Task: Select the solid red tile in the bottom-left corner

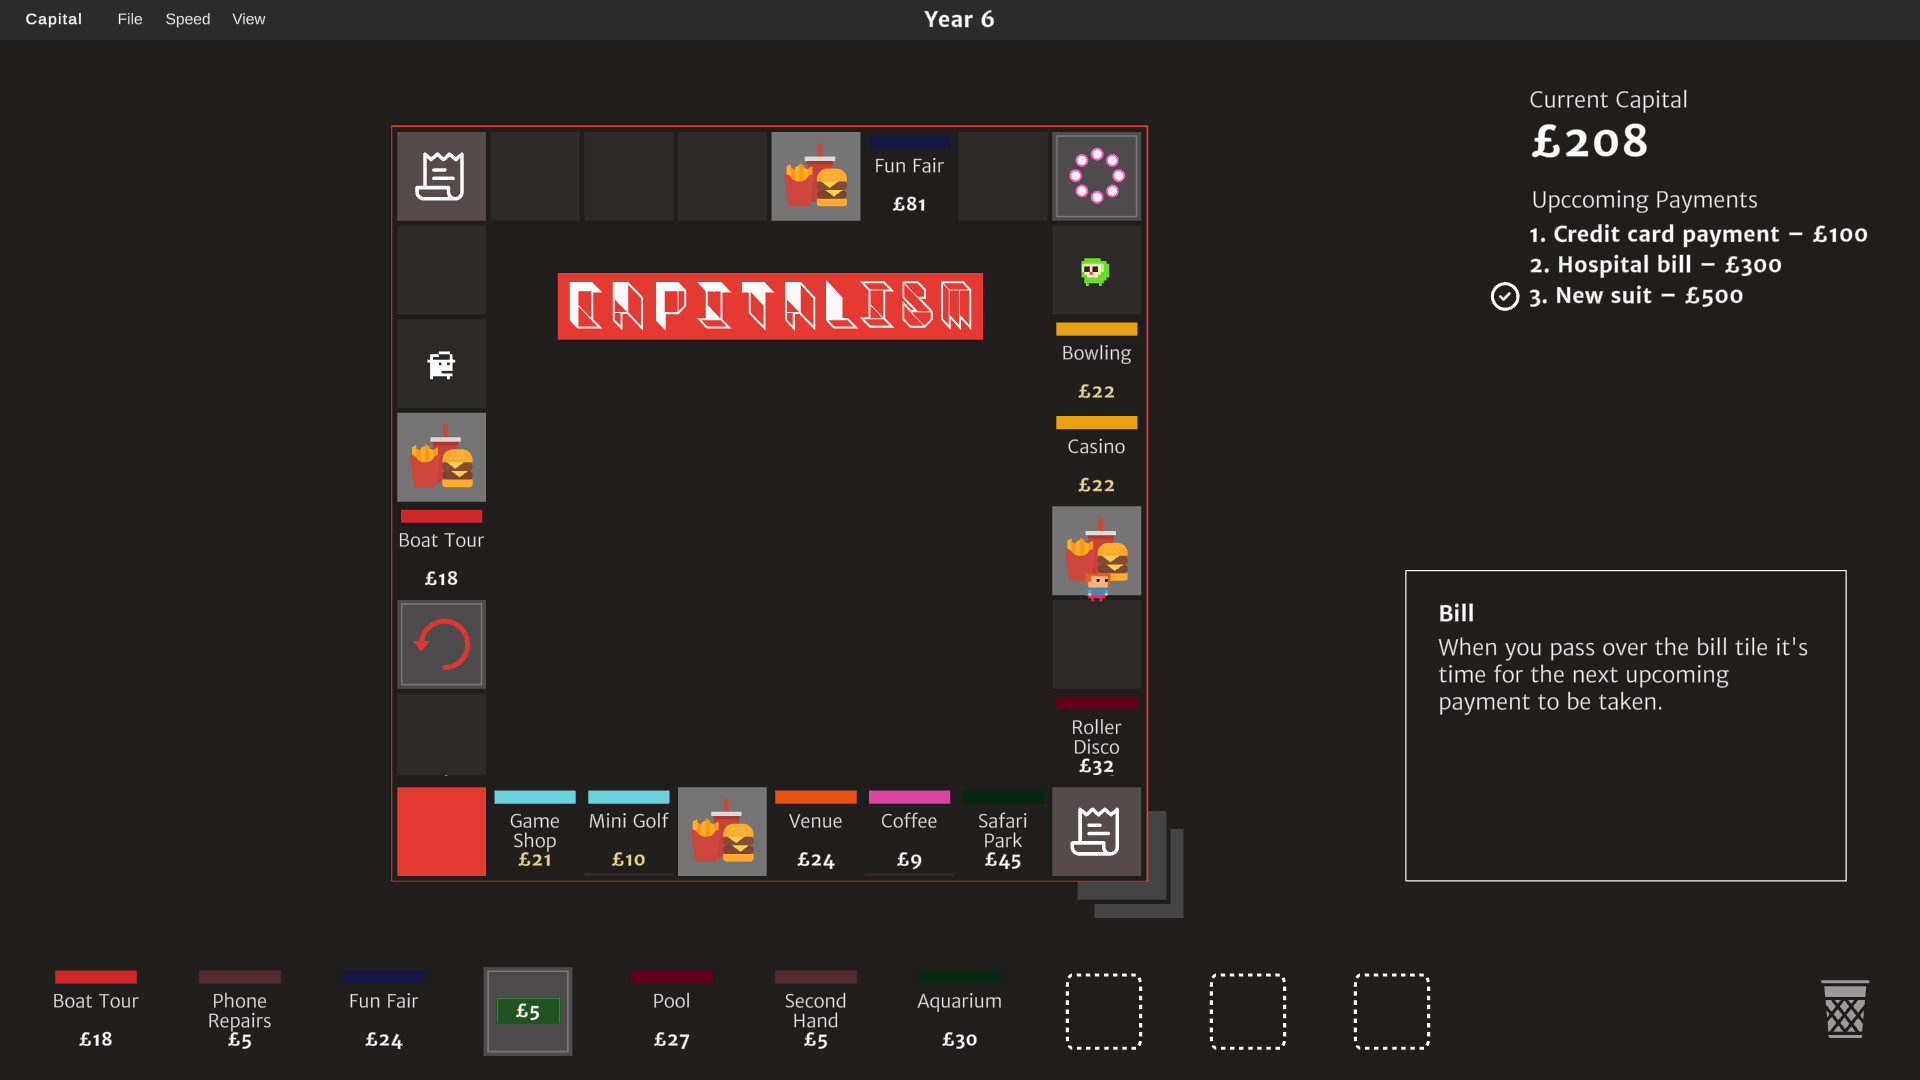Action: coord(441,831)
